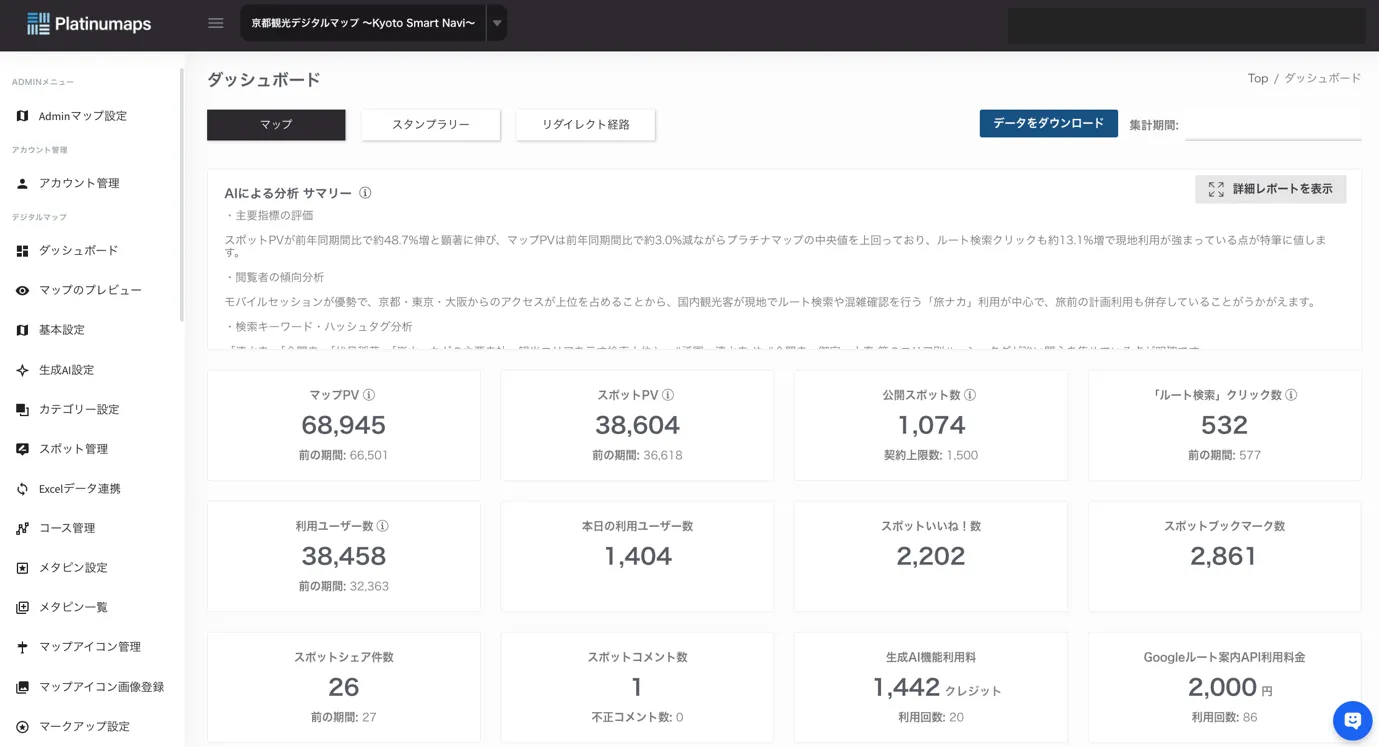Show info tooltip for スポットPV
The image size is (1379, 747).
click(668, 395)
